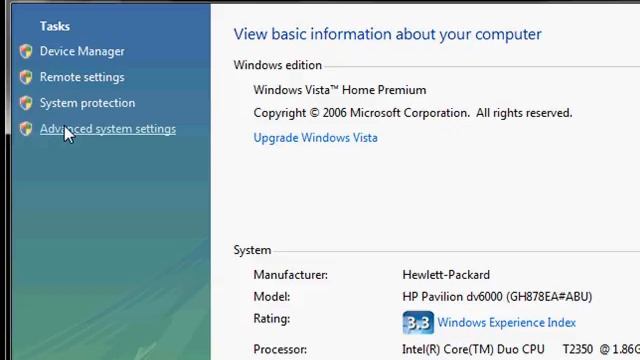
Task: Click the 'Processor:' label
Action: (280, 350)
